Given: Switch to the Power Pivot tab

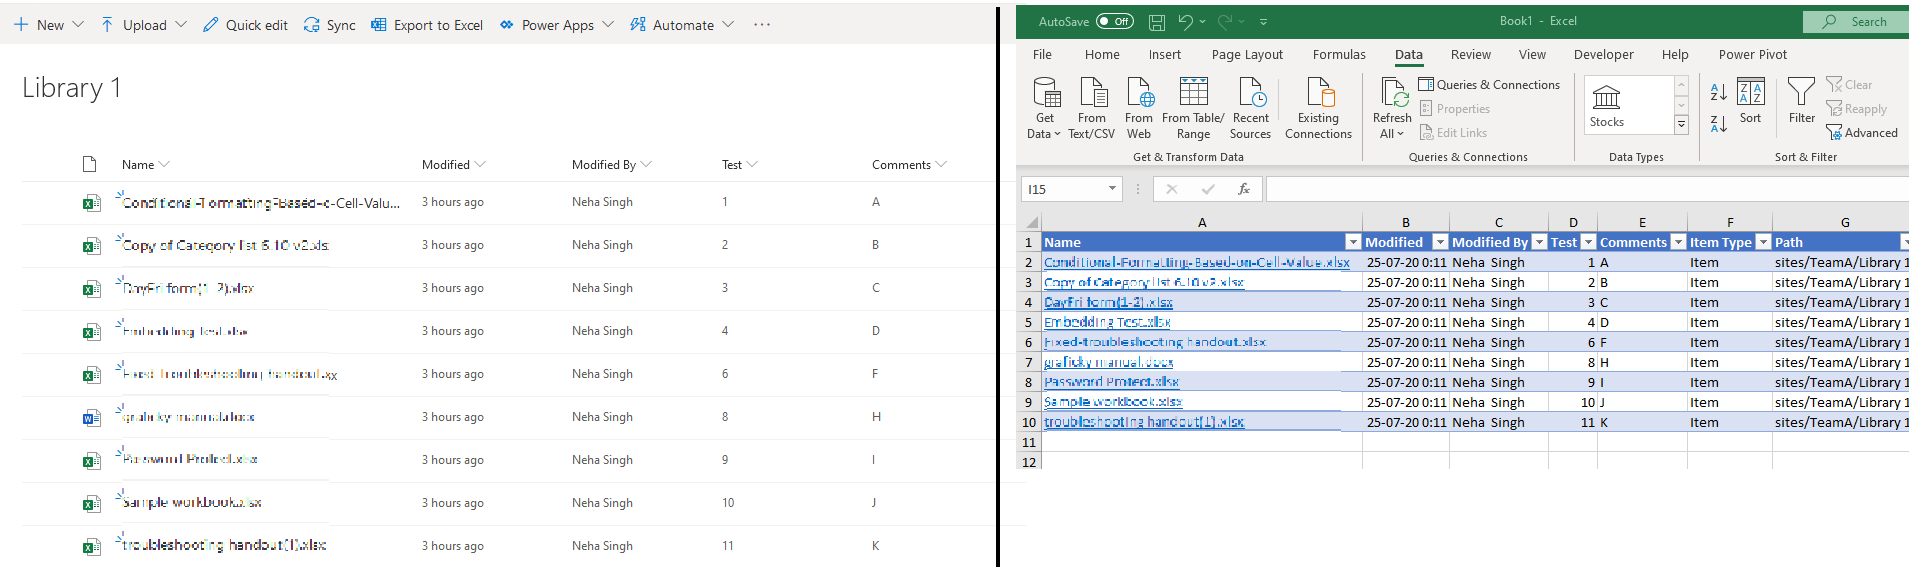Looking at the screenshot, I should click(x=1752, y=55).
